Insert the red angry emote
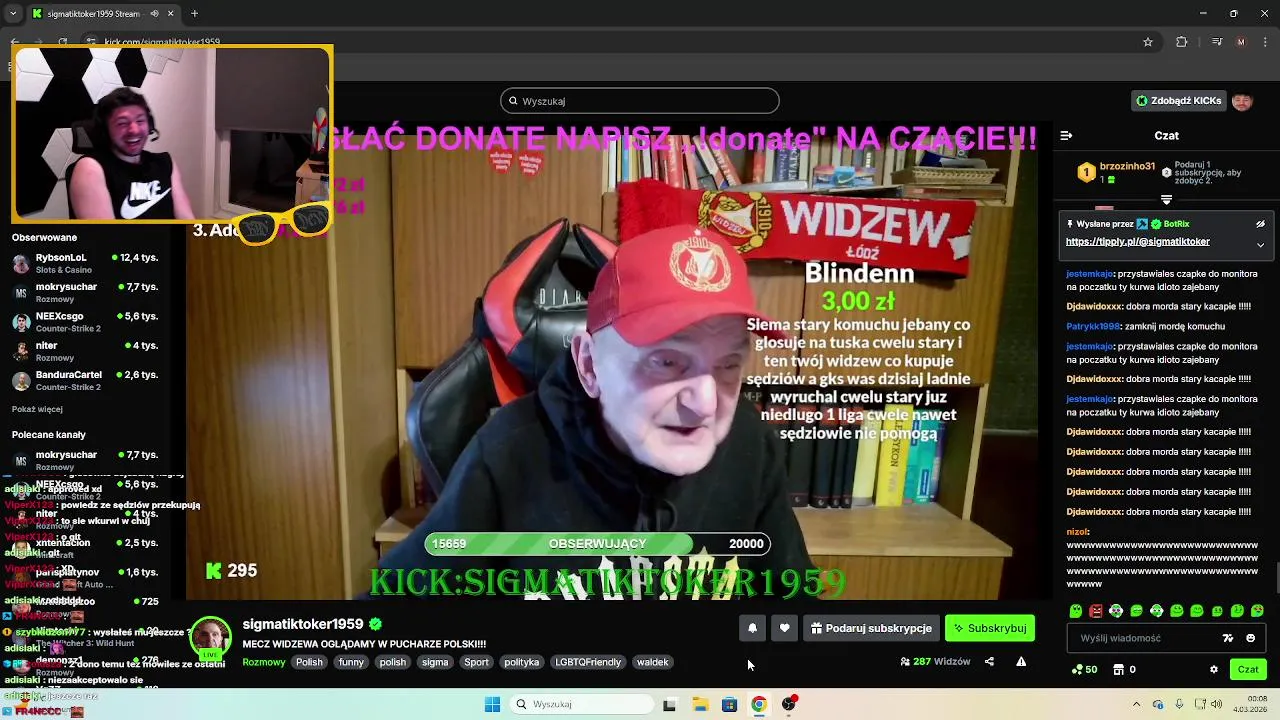The height and width of the screenshot is (720, 1280). click(1096, 610)
